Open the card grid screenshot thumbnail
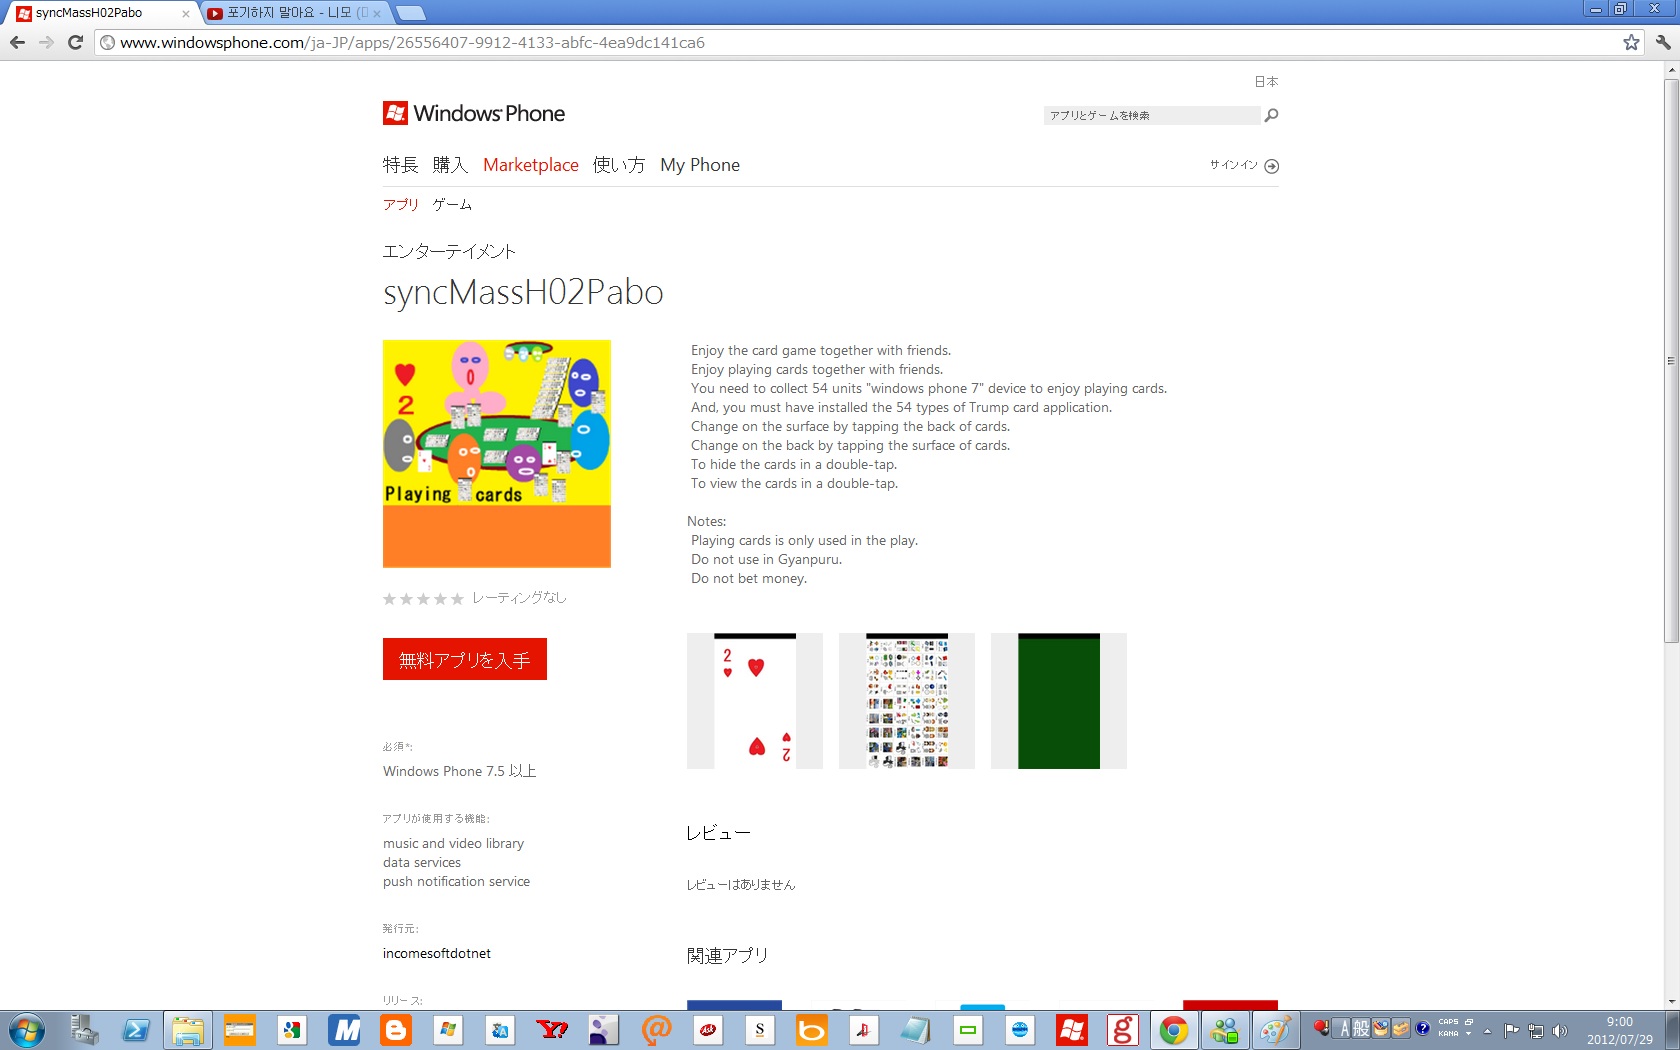The height and width of the screenshot is (1050, 1680). pyautogui.click(x=907, y=701)
